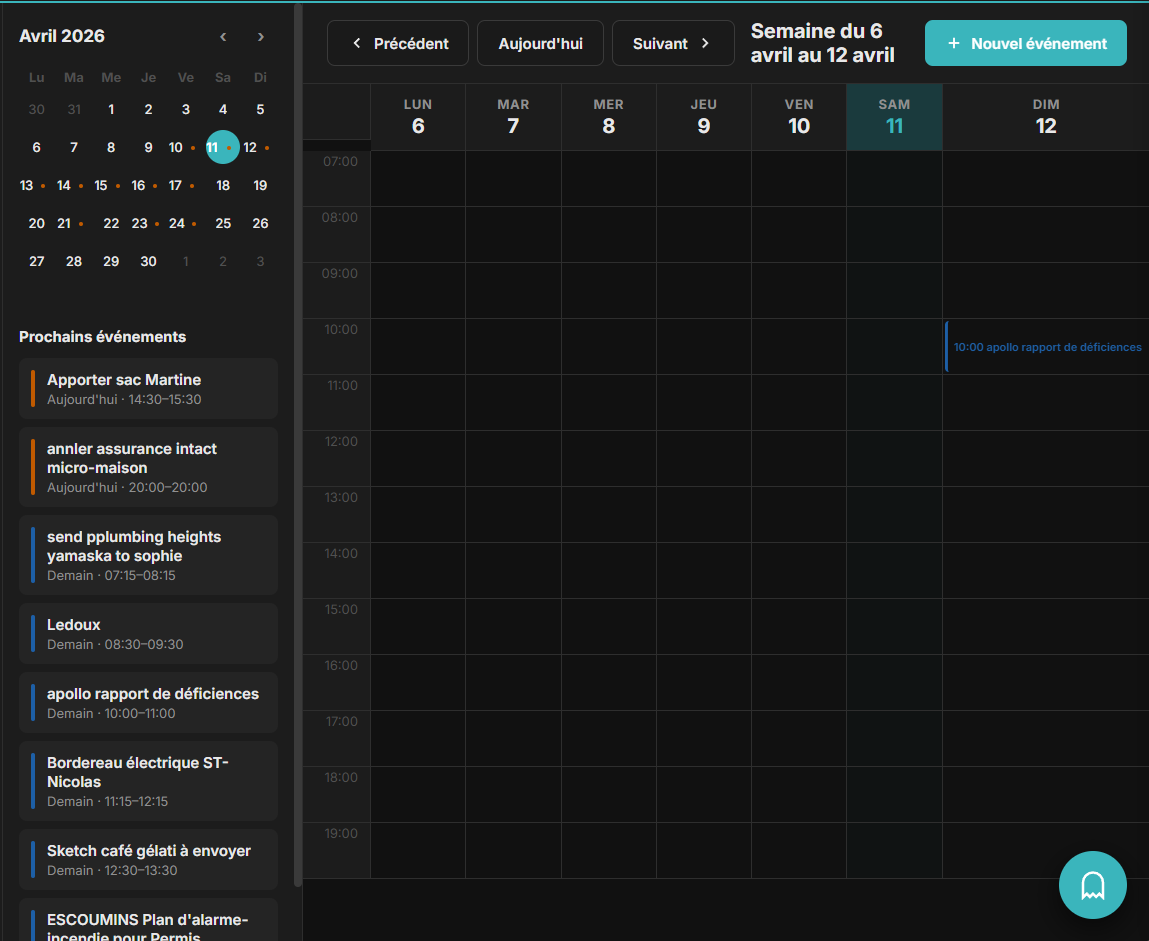Image resolution: width=1149 pixels, height=941 pixels.
Task: Select April 11 in mini calendar
Action: click(213, 147)
